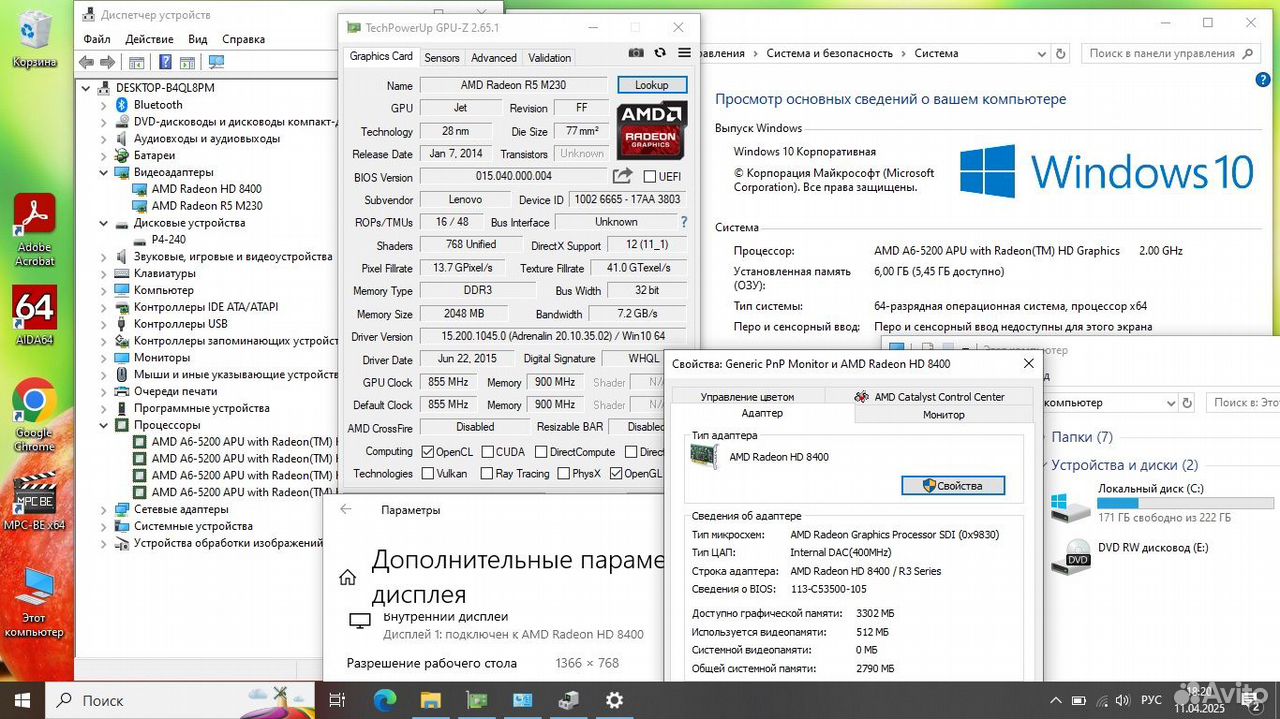This screenshot has height=719, width=1280.
Task: Click Свойства button in adapter properties
Action: [x=952, y=486]
